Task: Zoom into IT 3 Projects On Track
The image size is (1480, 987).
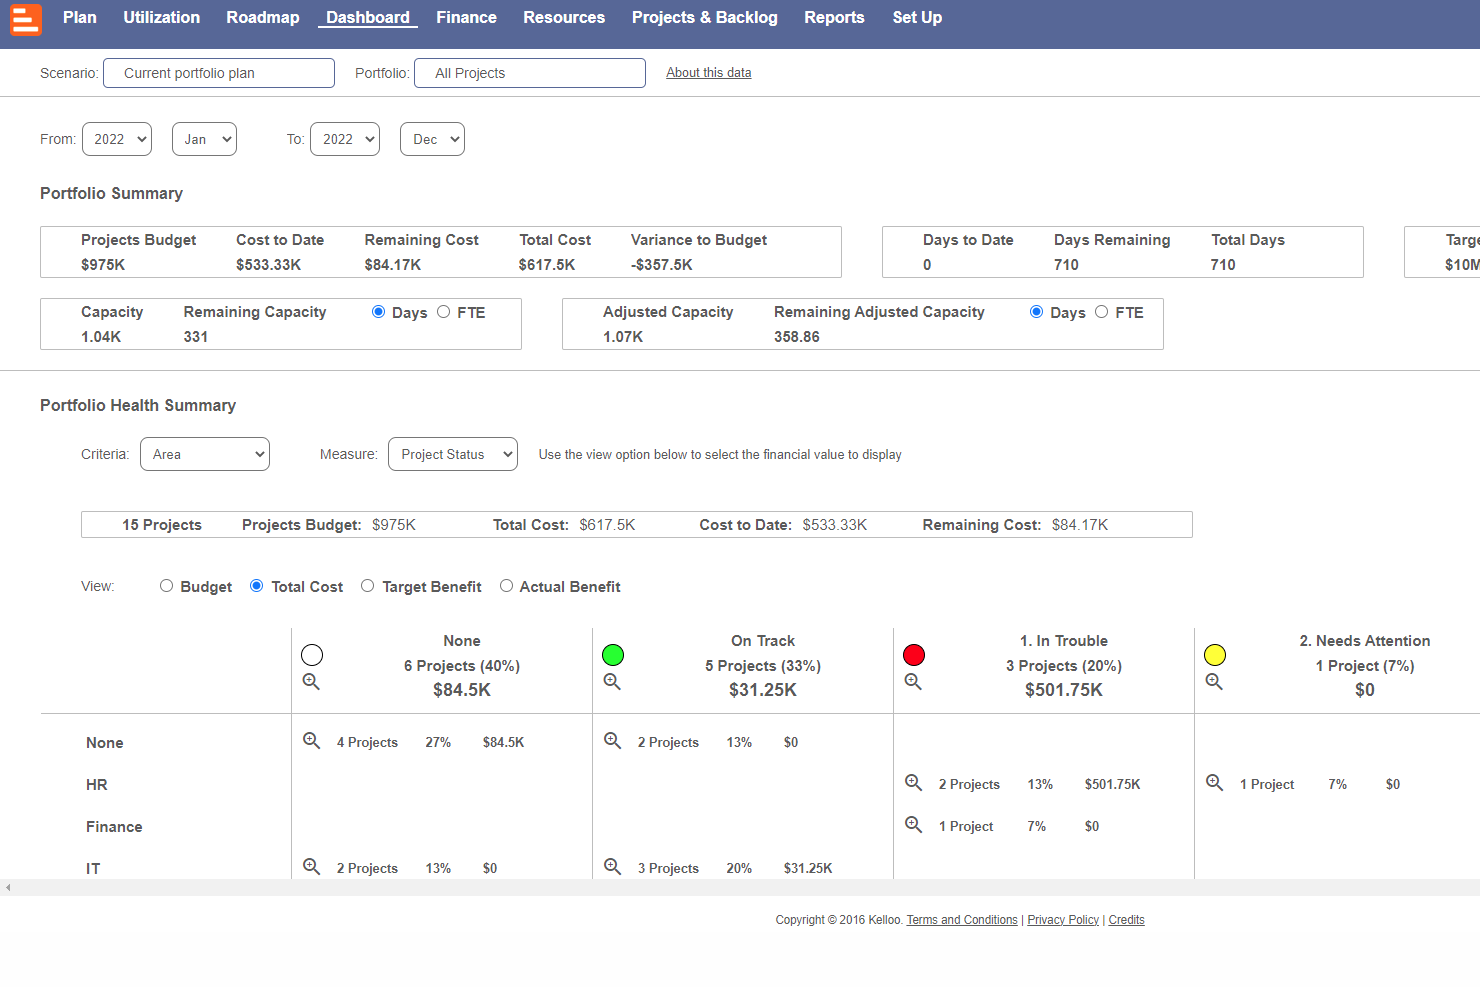Action: 612,867
